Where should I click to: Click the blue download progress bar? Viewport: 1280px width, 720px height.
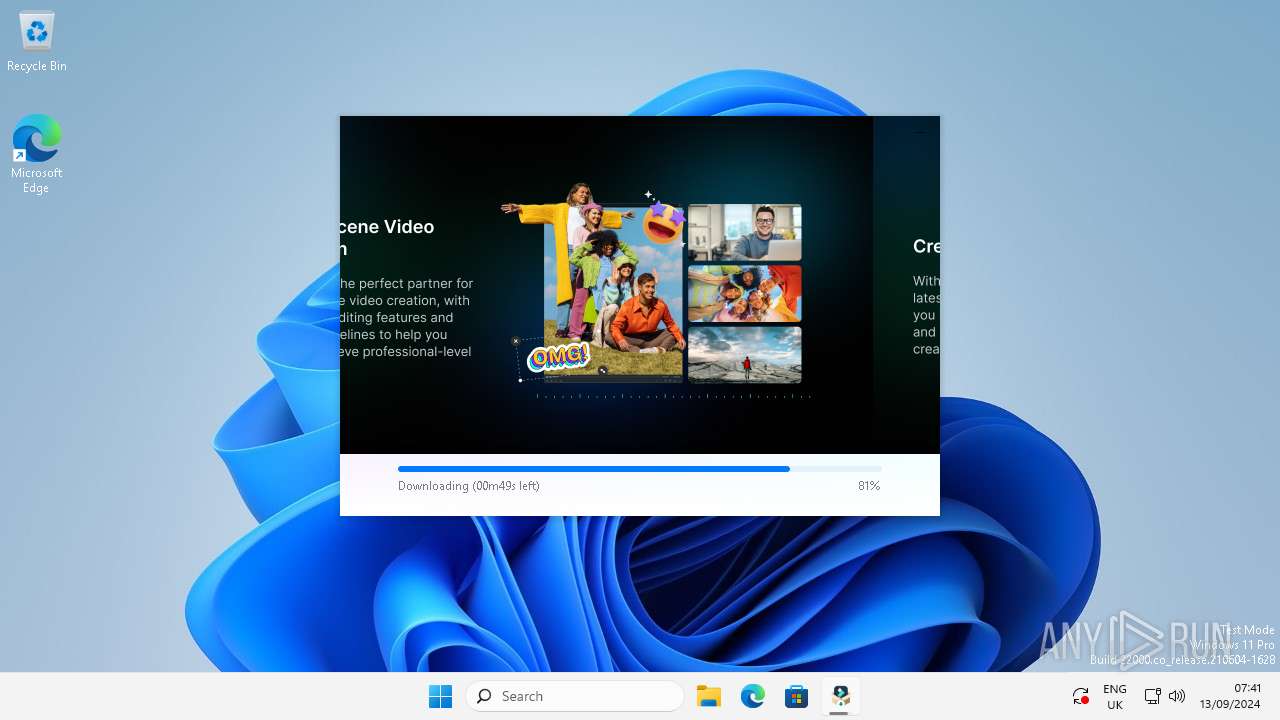[640, 469]
